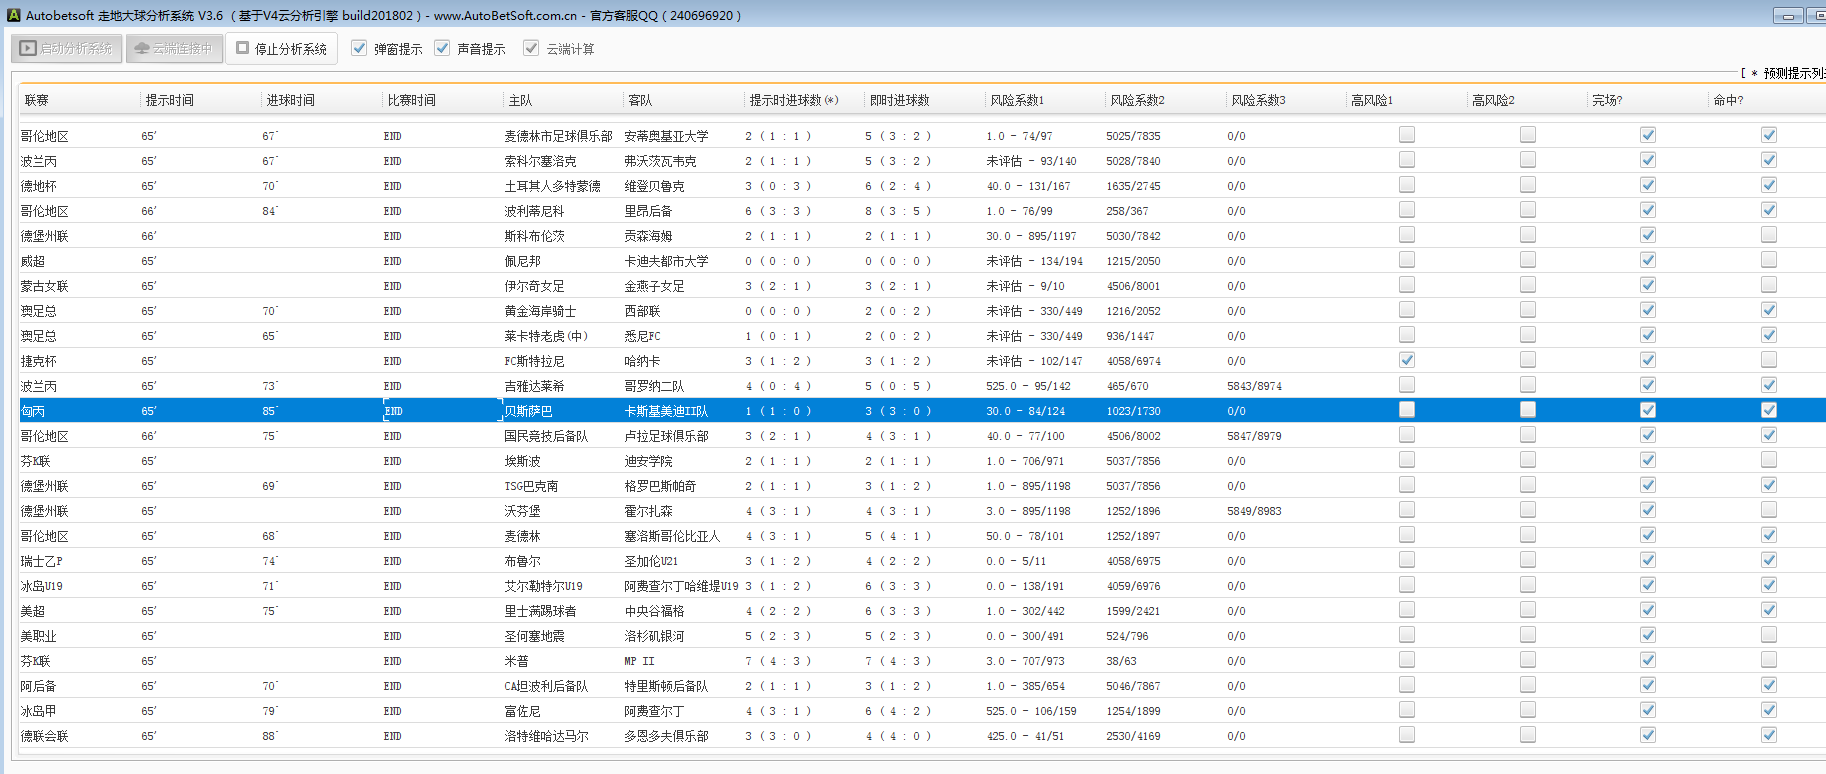Viewport: 1826px width, 774px height.
Task: Check 命中? box for the 德堡州联 斯科布伦茨 row
Action: pyautogui.click(x=1768, y=235)
